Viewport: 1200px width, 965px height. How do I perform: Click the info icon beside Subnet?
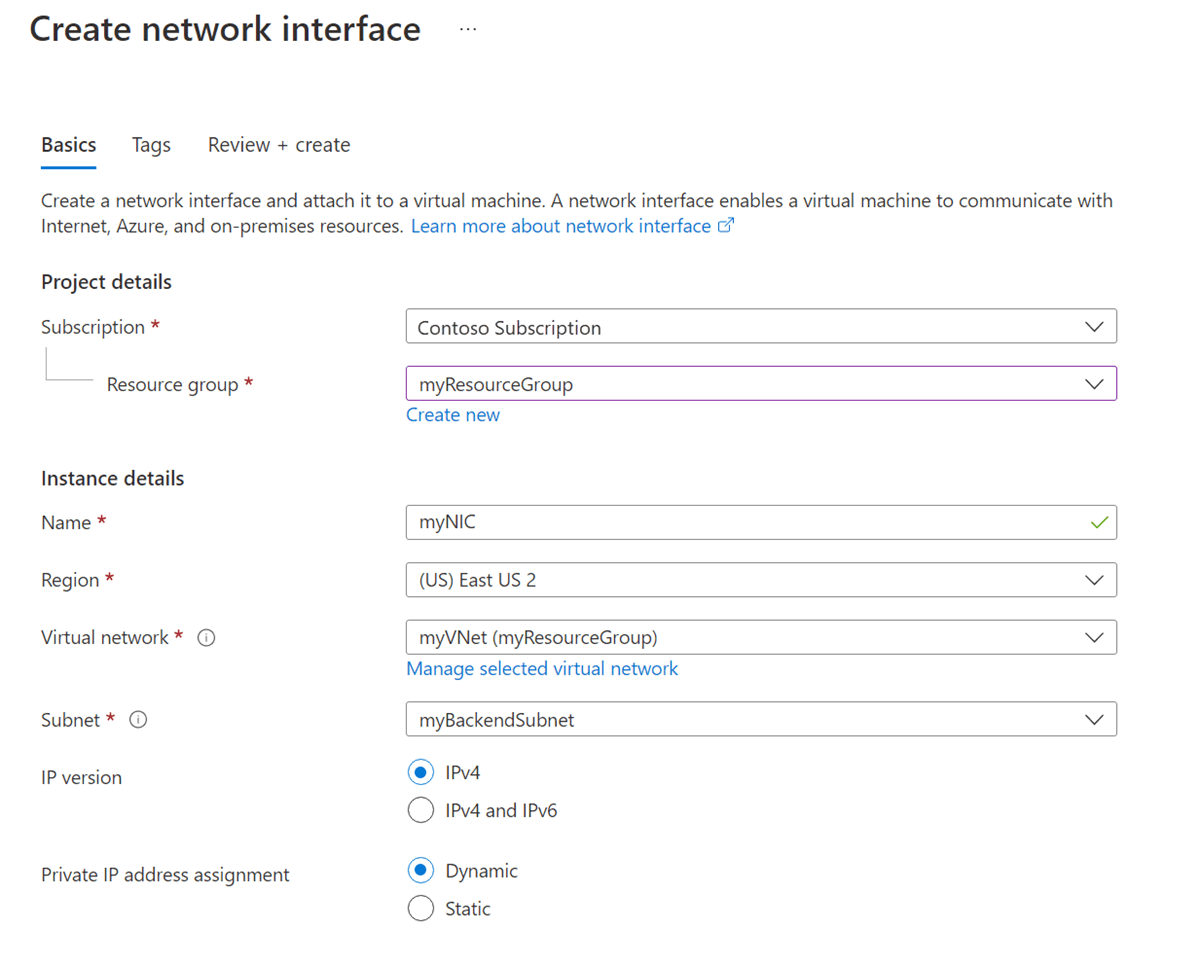138,719
